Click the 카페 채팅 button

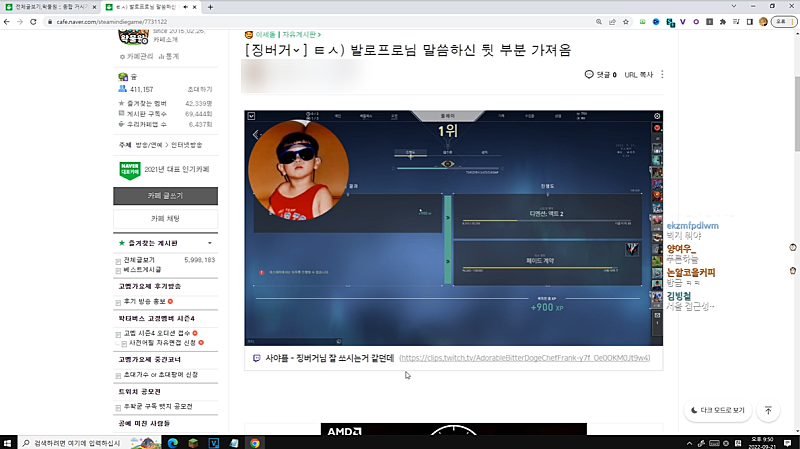(165, 218)
